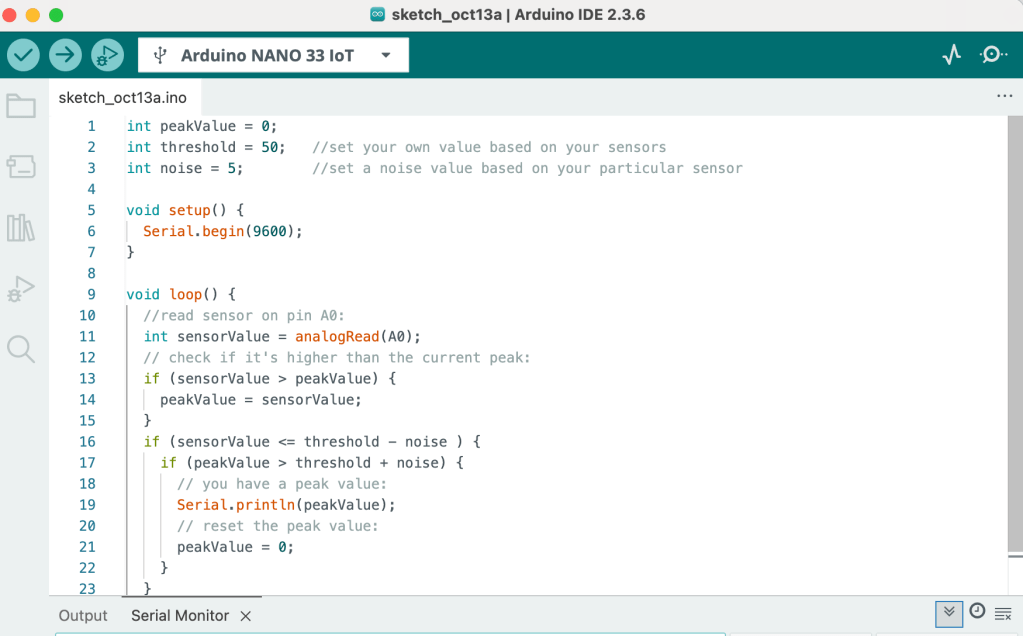Open the Library Manager books icon
Screen dimensions: 1023x636
pos(21,228)
